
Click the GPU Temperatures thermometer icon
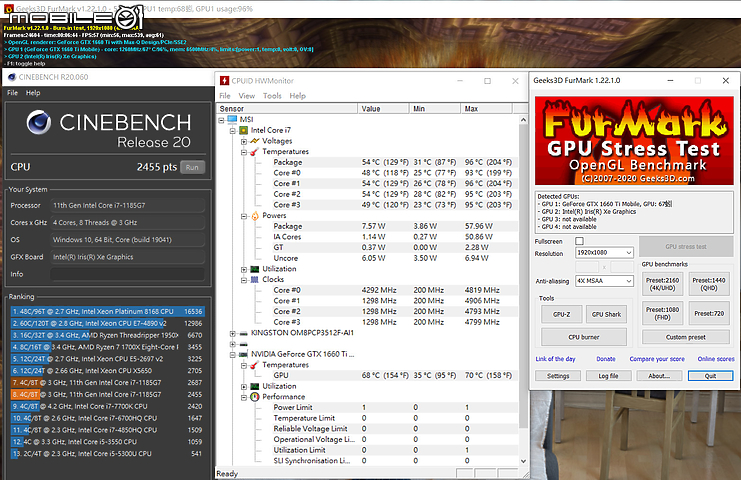click(x=255, y=365)
